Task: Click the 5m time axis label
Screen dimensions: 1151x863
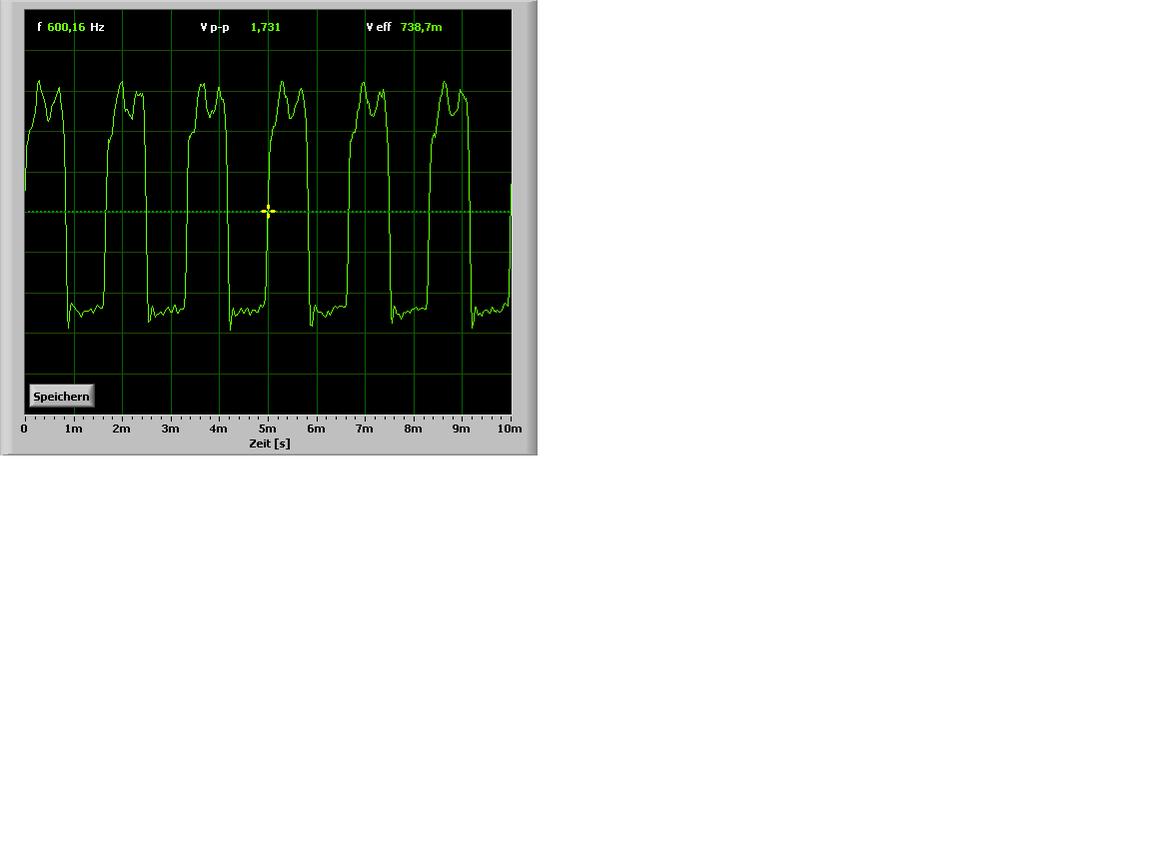Action: click(267, 429)
